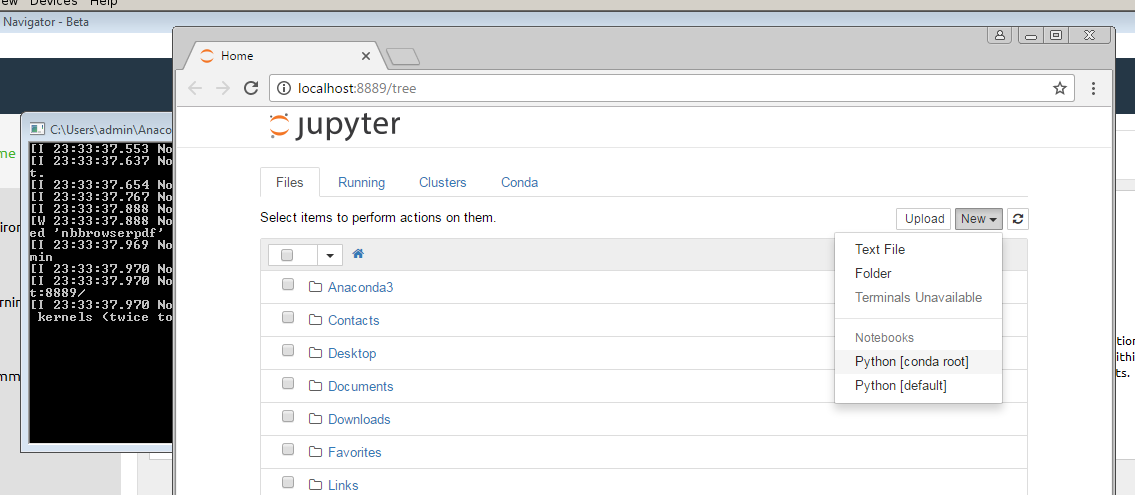The height and width of the screenshot is (495, 1135).
Task: Check the Desktop folder checkbox
Action: (x=288, y=350)
